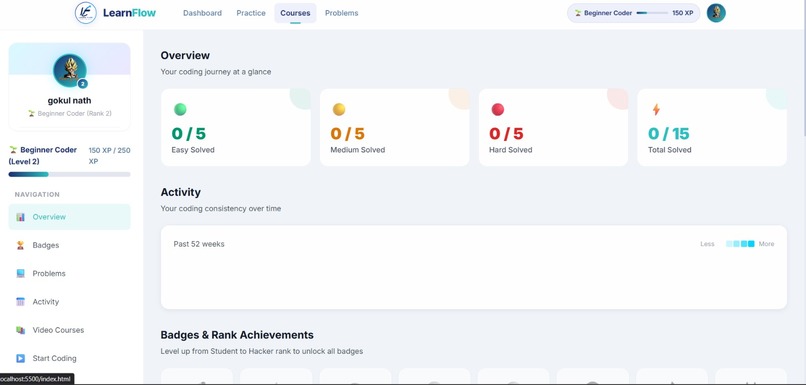This screenshot has height=385, width=806.
Task: Click the Video Courses books icon
Action: 21,330
